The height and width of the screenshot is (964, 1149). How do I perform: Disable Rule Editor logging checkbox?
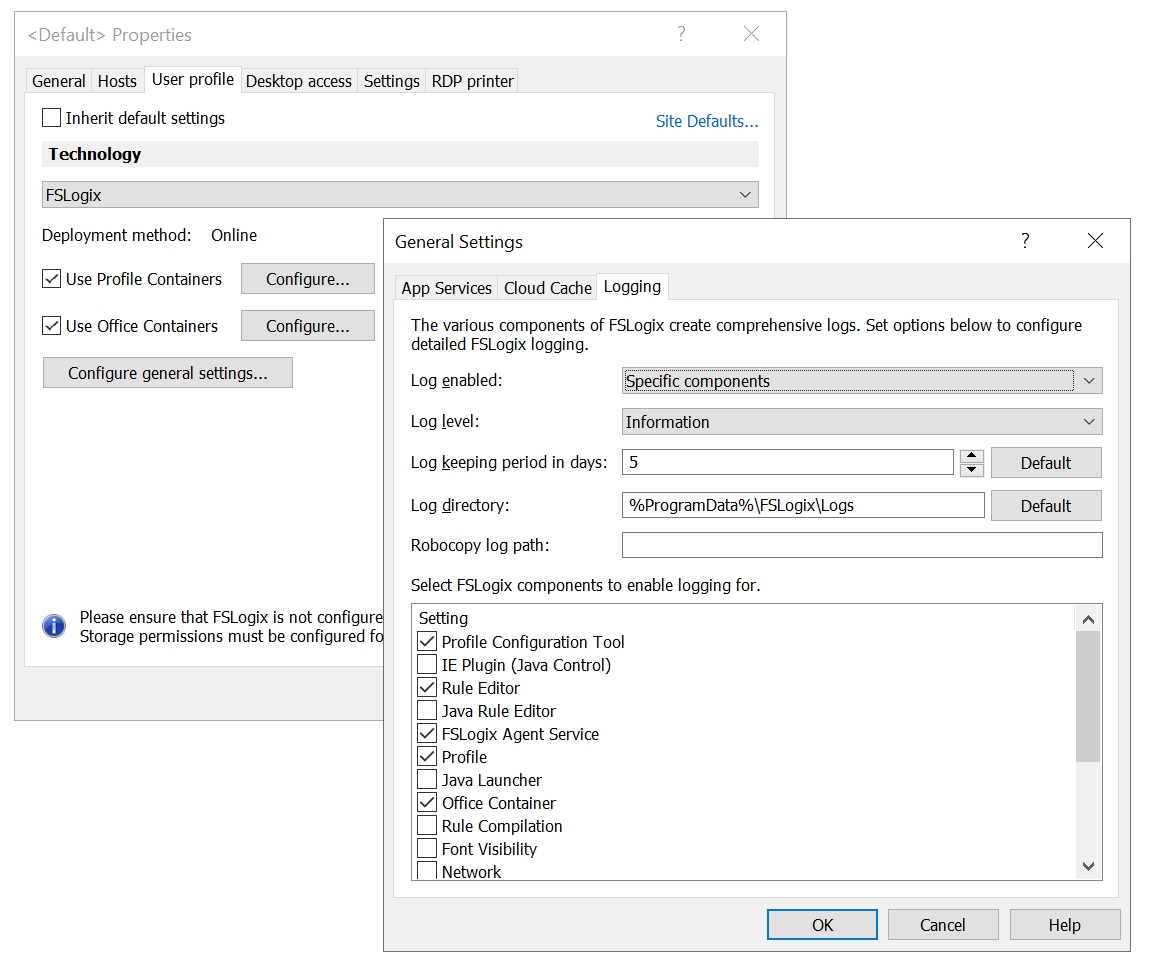(x=427, y=688)
